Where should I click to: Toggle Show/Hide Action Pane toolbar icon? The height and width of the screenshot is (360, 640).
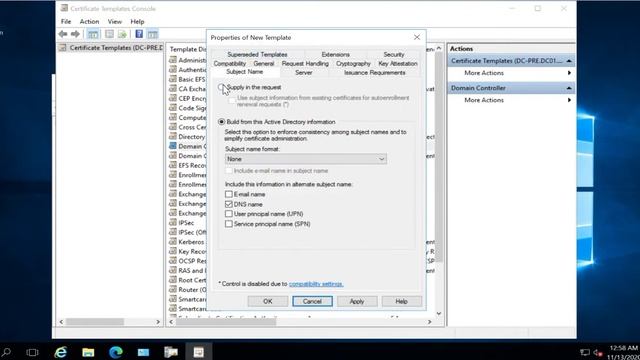(153, 34)
